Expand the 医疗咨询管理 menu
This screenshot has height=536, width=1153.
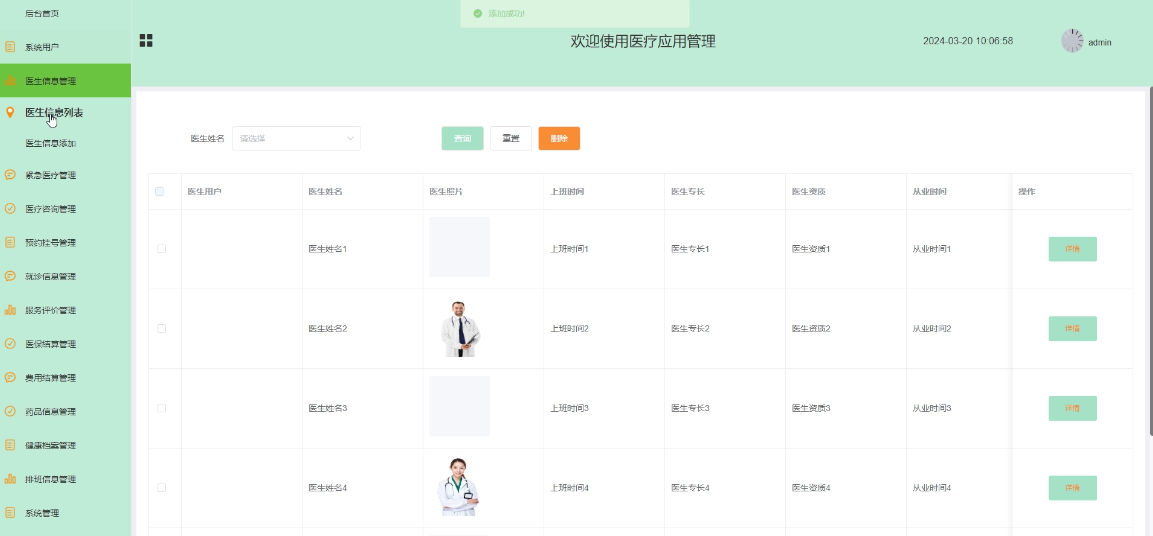pos(65,209)
